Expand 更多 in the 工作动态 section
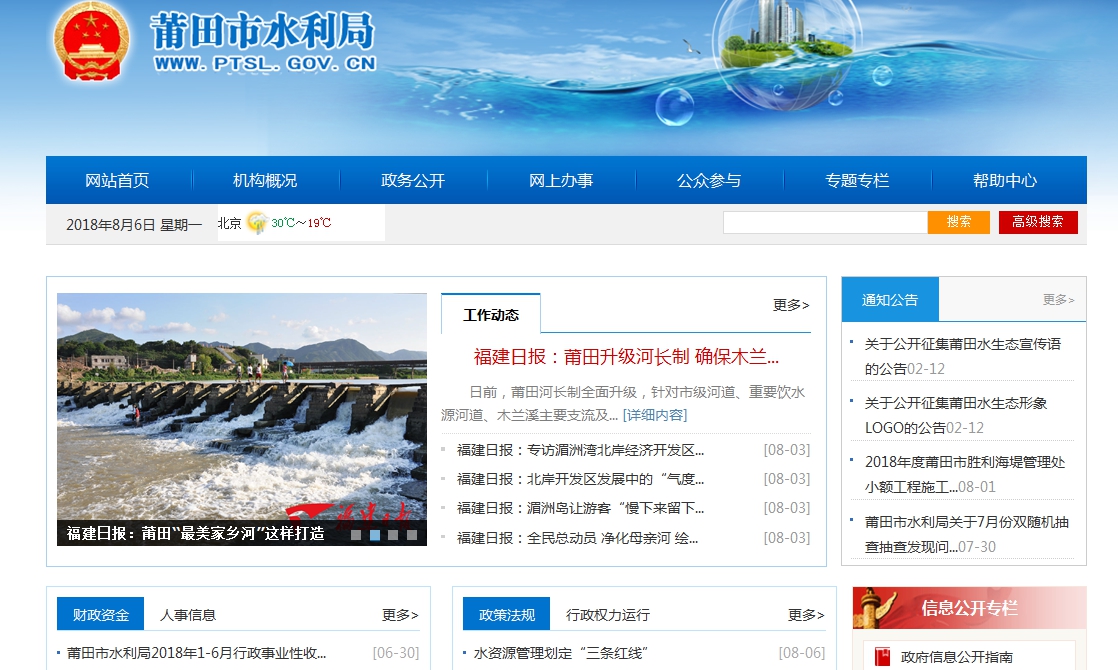1118x670 pixels. [790, 305]
